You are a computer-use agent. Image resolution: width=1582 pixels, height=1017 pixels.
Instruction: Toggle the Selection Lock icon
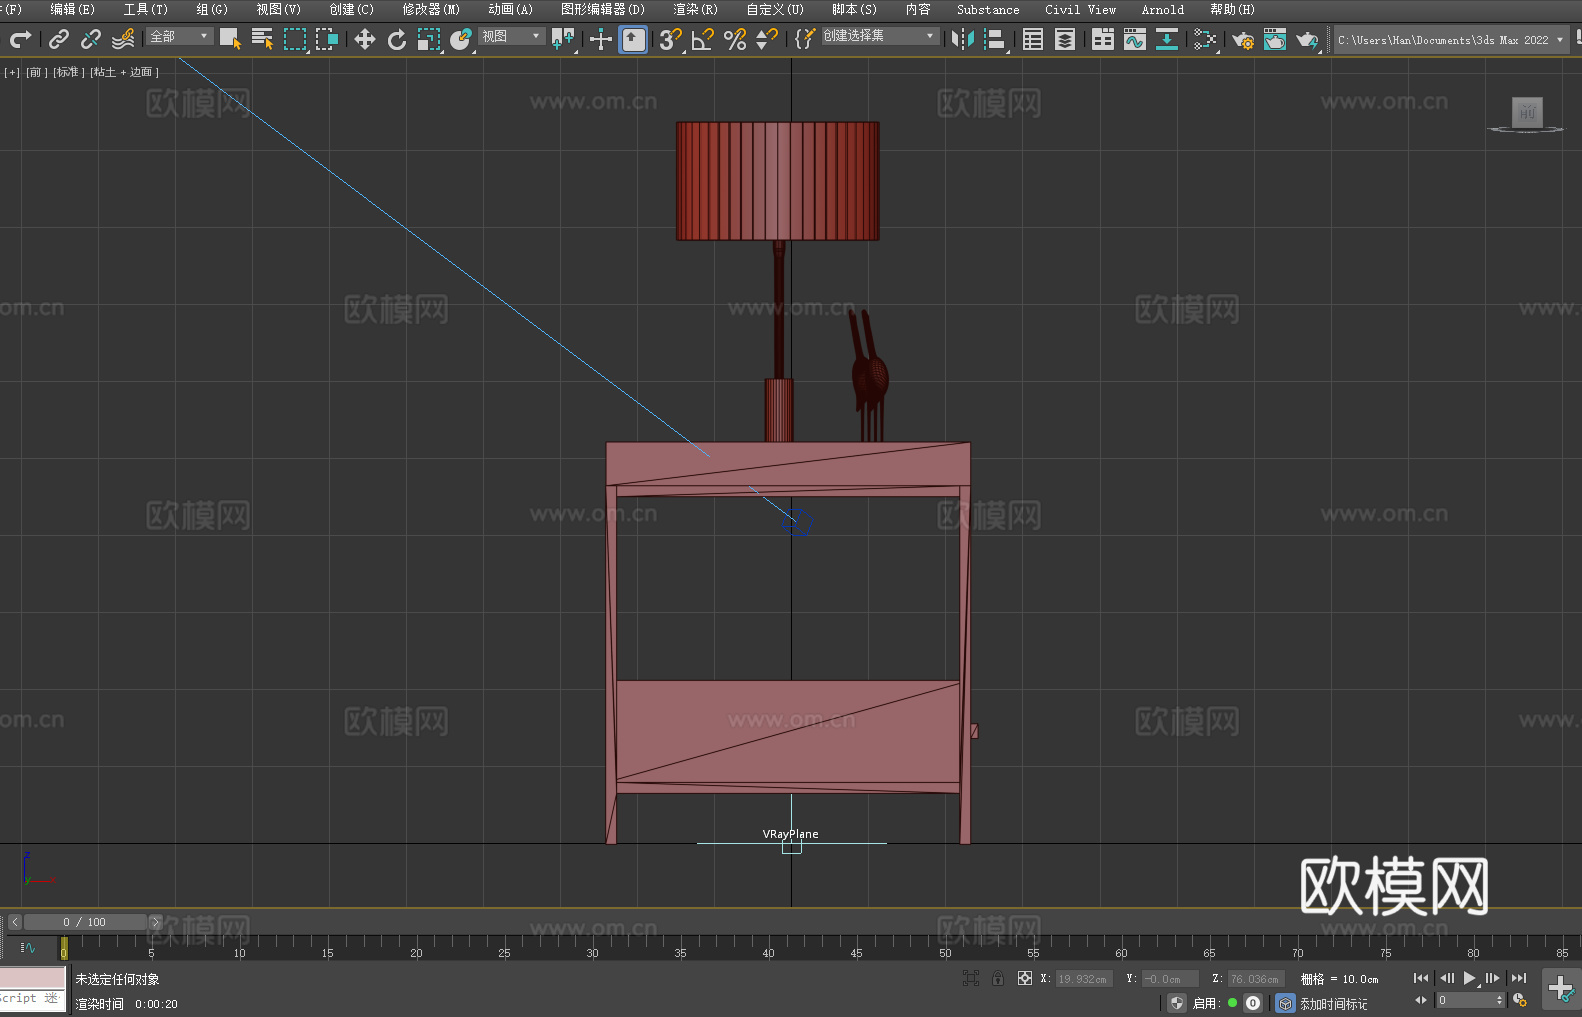tap(998, 978)
